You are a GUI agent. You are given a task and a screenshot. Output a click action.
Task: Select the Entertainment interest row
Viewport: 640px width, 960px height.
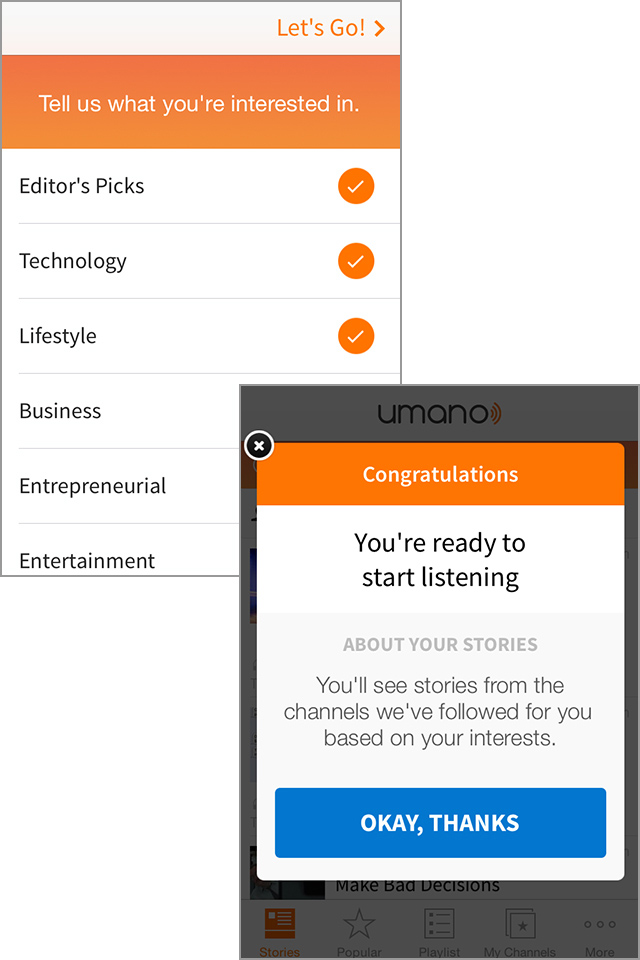[x=120, y=560]
